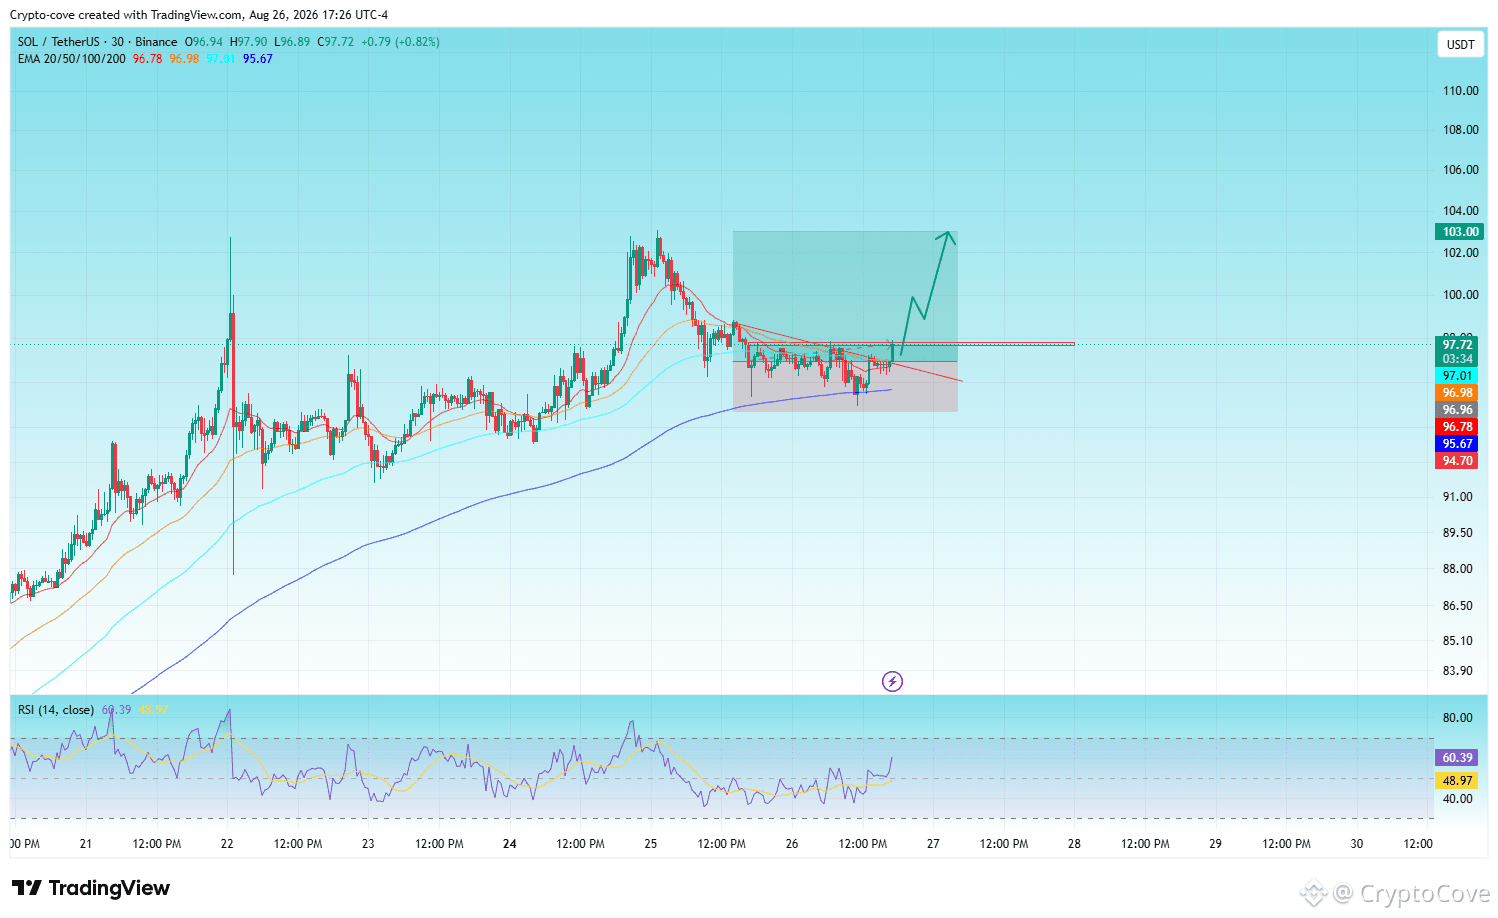Click the 100.00 price scale label
Screen dimensions: 1498x918
tap(1460, 295)
